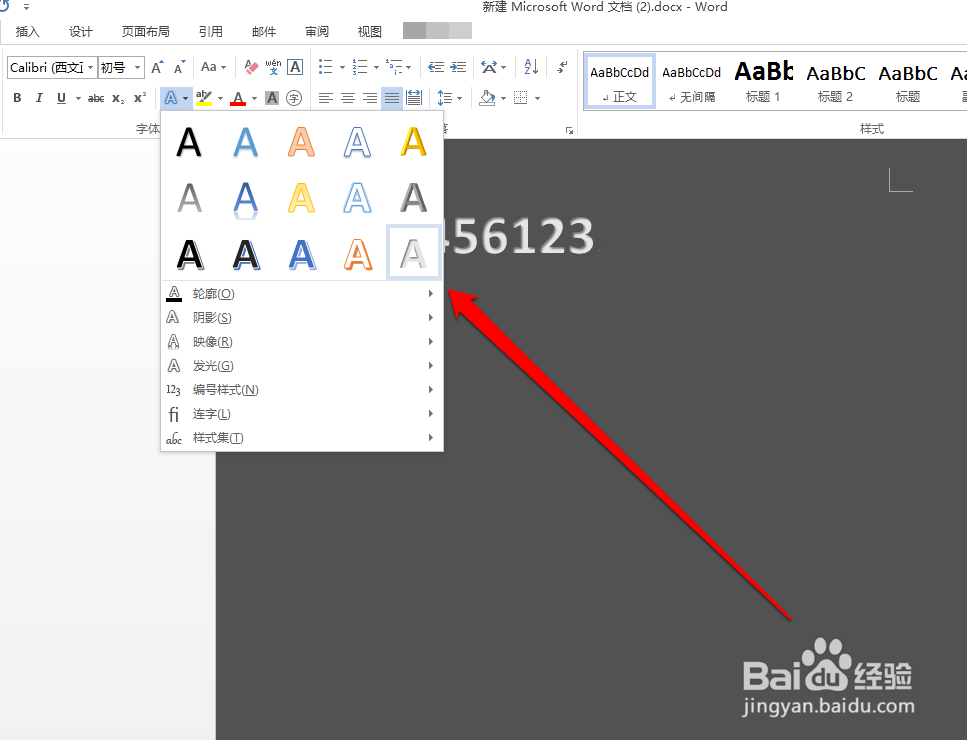The width and height of the screenshot is (967, 740).
Task: Apply the 标题 2 style
Action: pos(836,81)
